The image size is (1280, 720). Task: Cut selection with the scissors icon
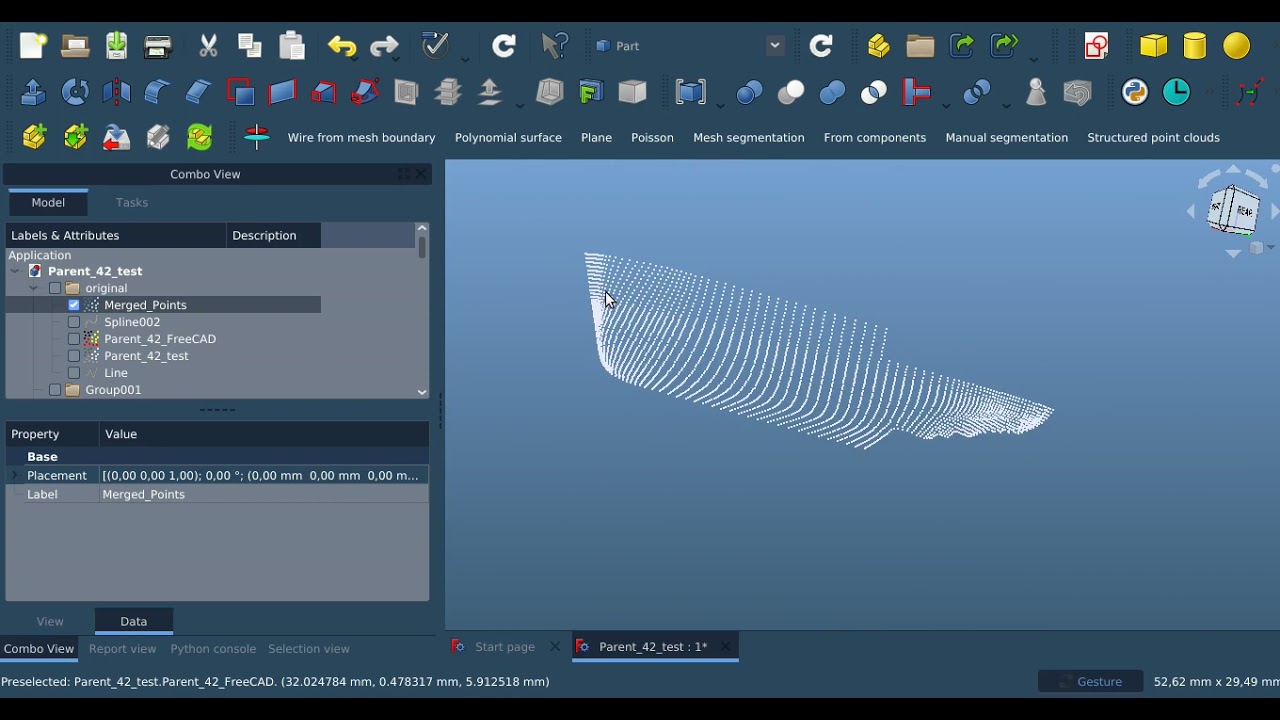[x=208, y=46]
